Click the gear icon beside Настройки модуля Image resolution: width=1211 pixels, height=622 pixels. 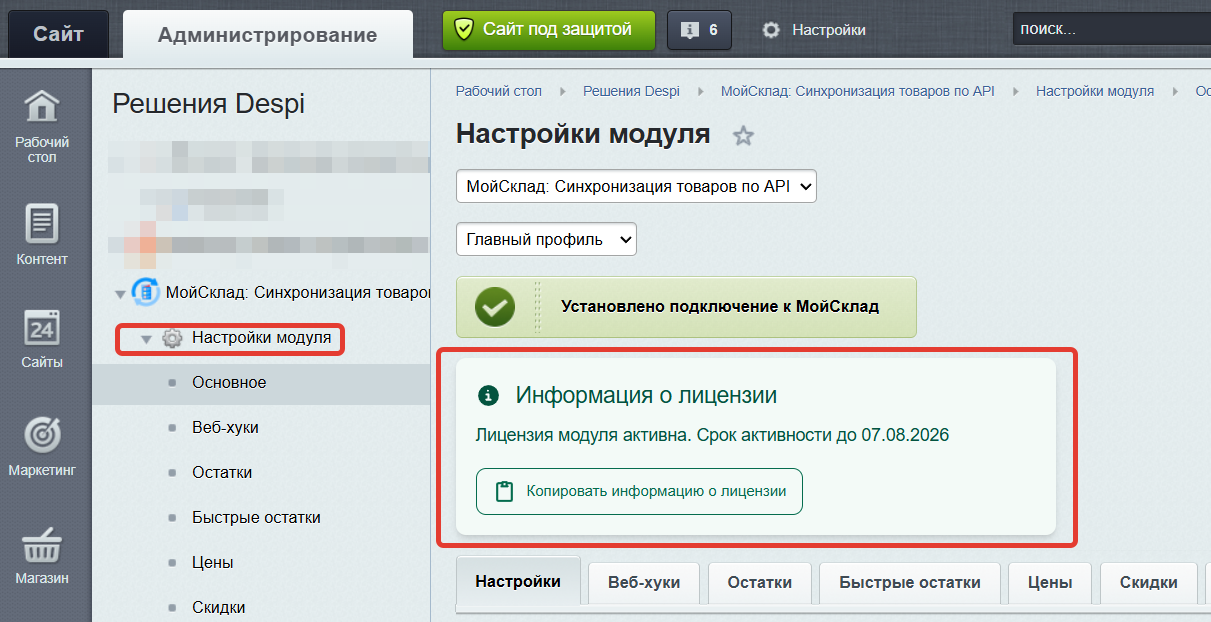pos(172,339)
